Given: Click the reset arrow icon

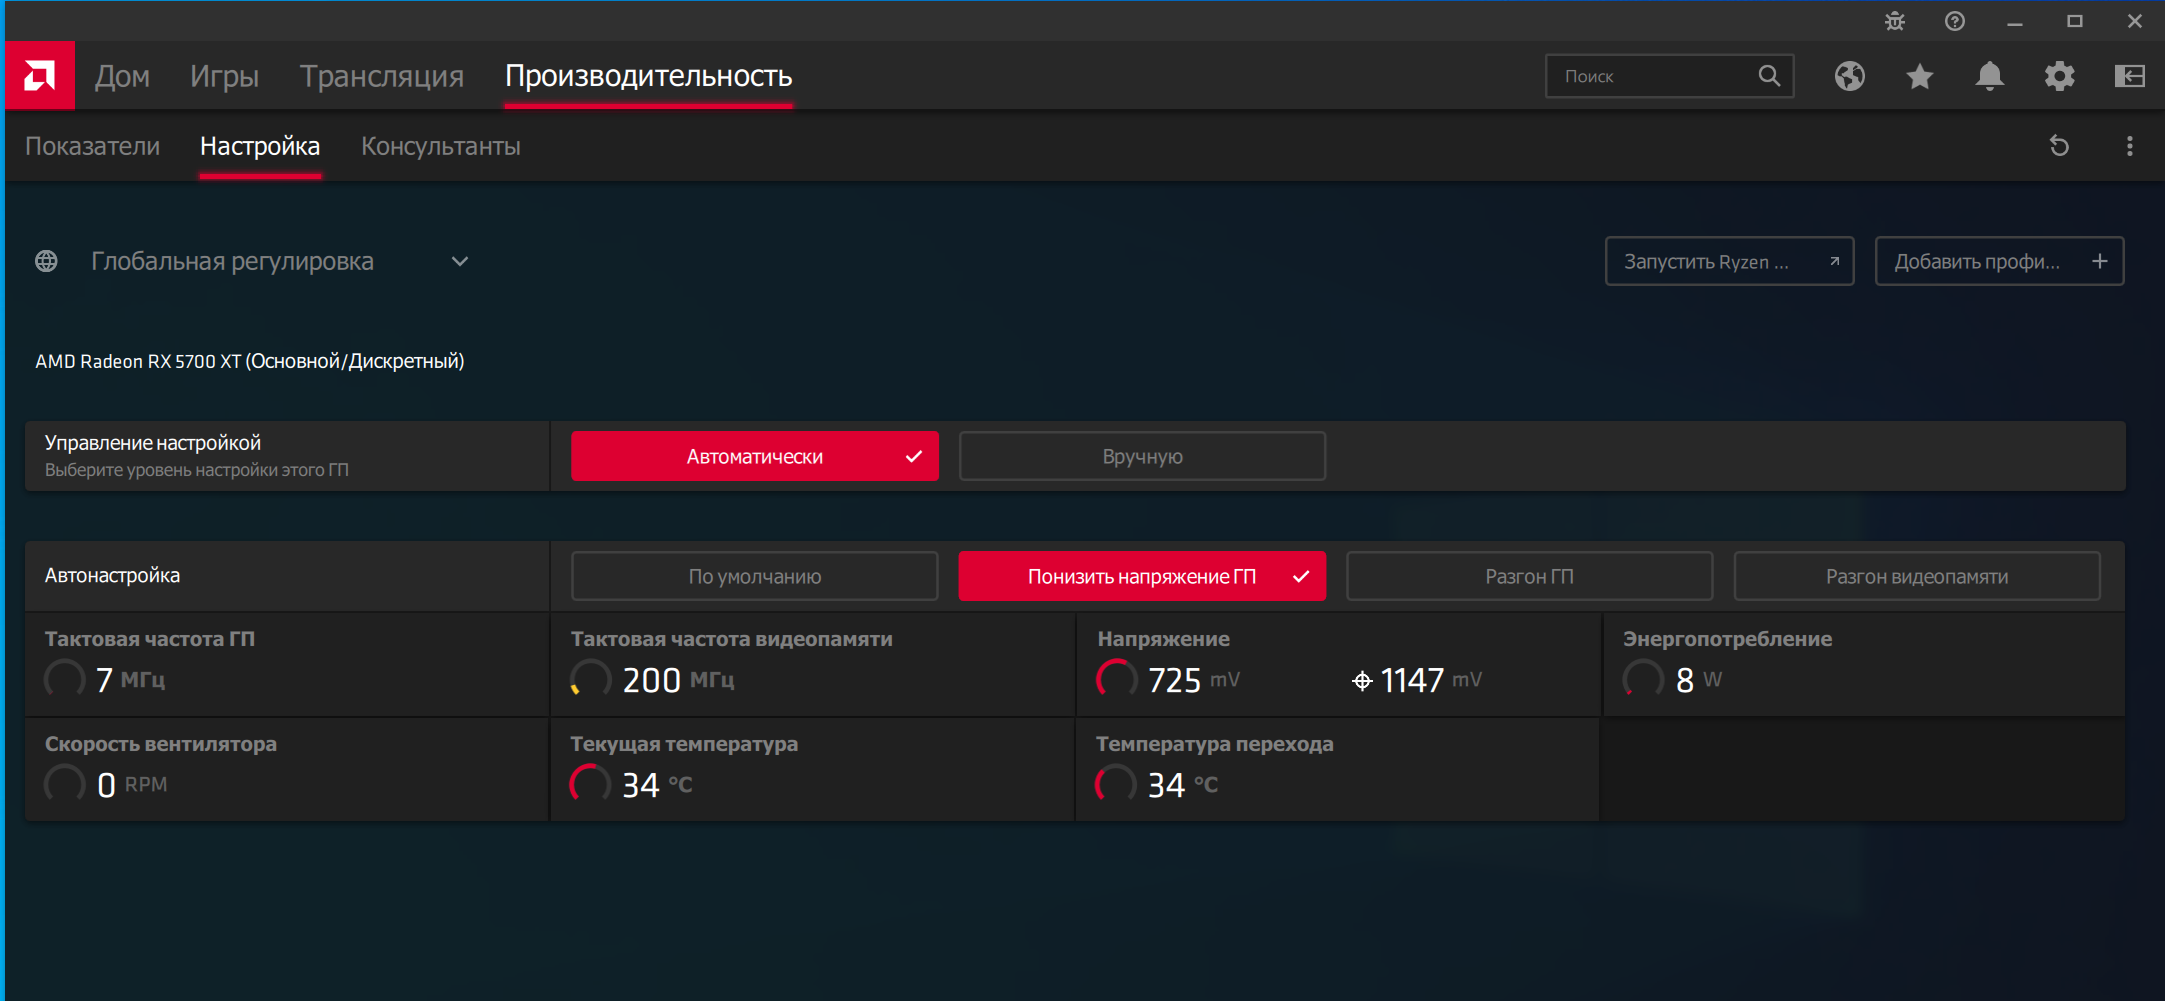Looking at the screenshot, I should tap(2060, 146).
